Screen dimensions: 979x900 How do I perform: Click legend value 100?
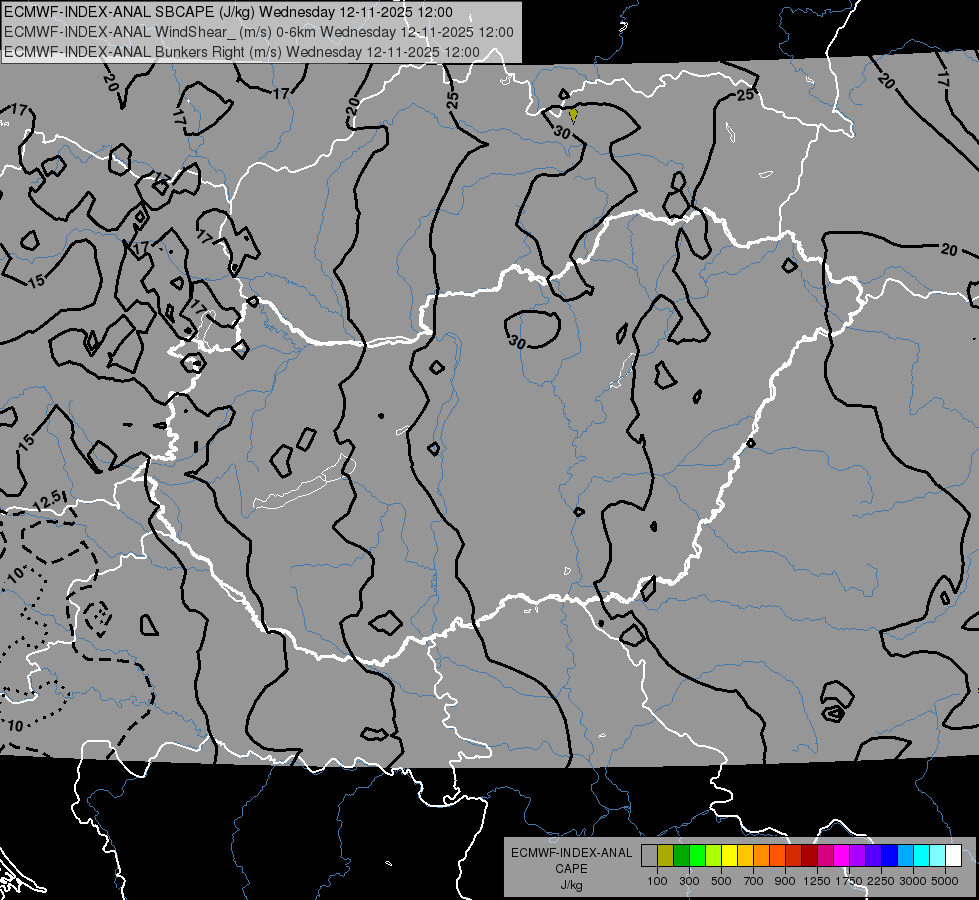click(657, 881)
